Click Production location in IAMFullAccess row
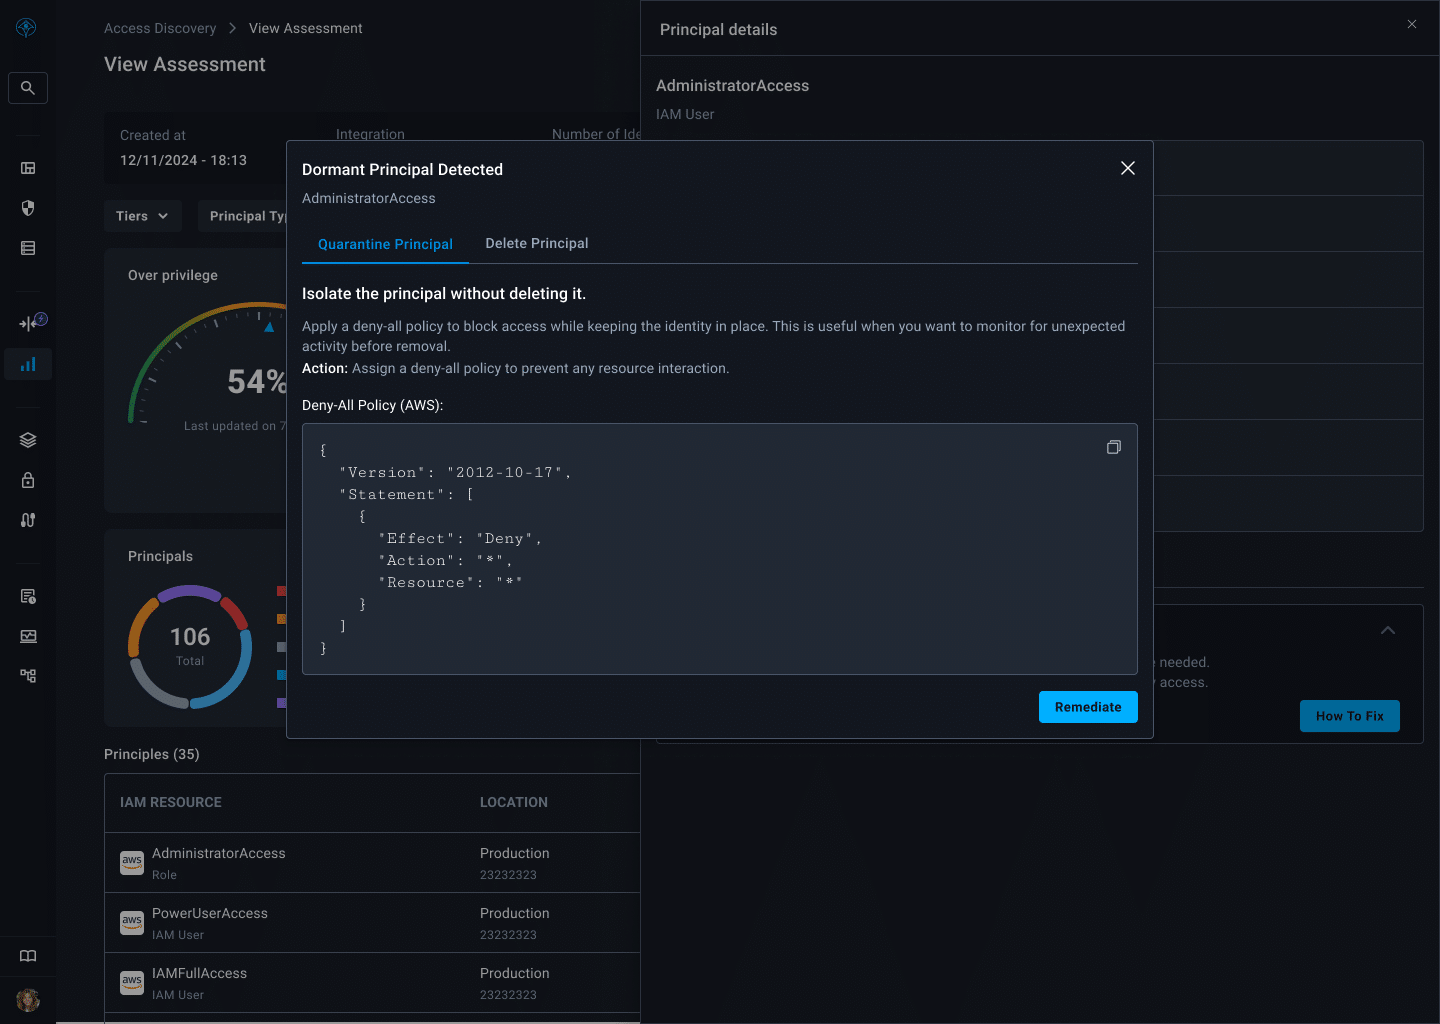 point(515,973)
